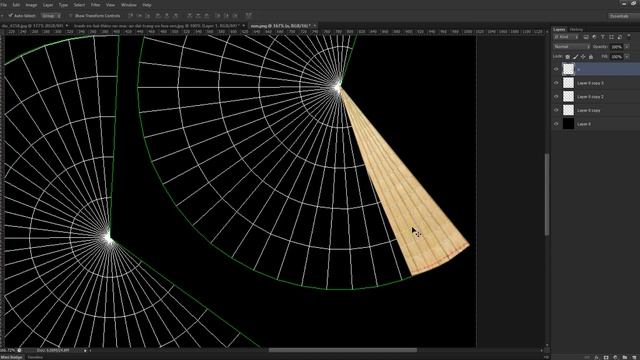Click the Opacity value field

[x=616, y=47]
